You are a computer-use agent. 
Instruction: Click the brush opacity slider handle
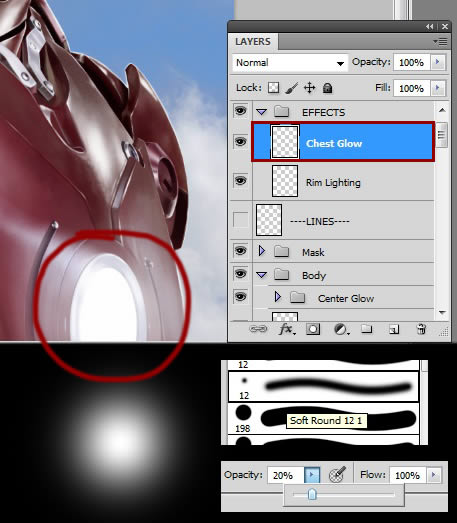(312, 494)
